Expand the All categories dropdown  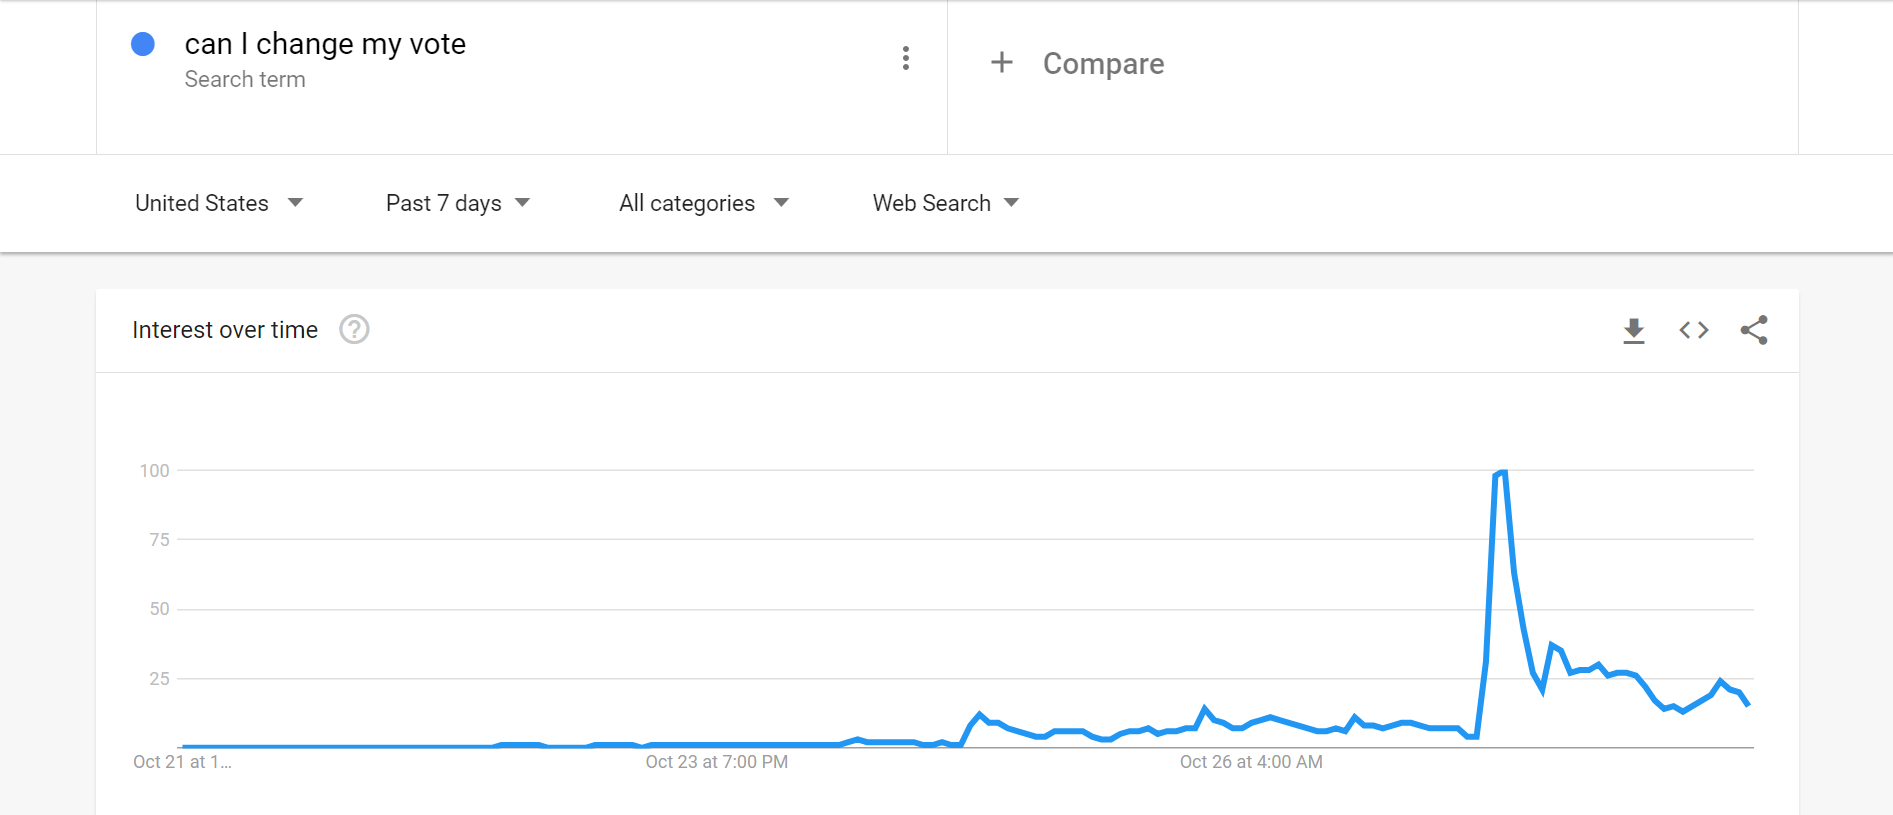(x=704, y=203)
